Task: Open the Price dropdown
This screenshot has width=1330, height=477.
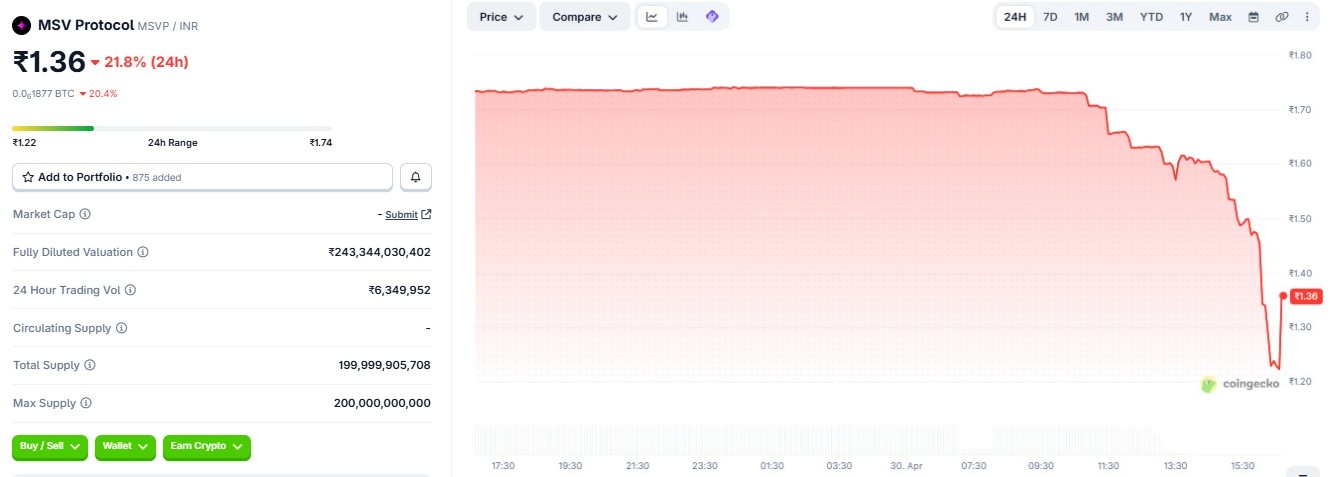Action: point(501,17)
